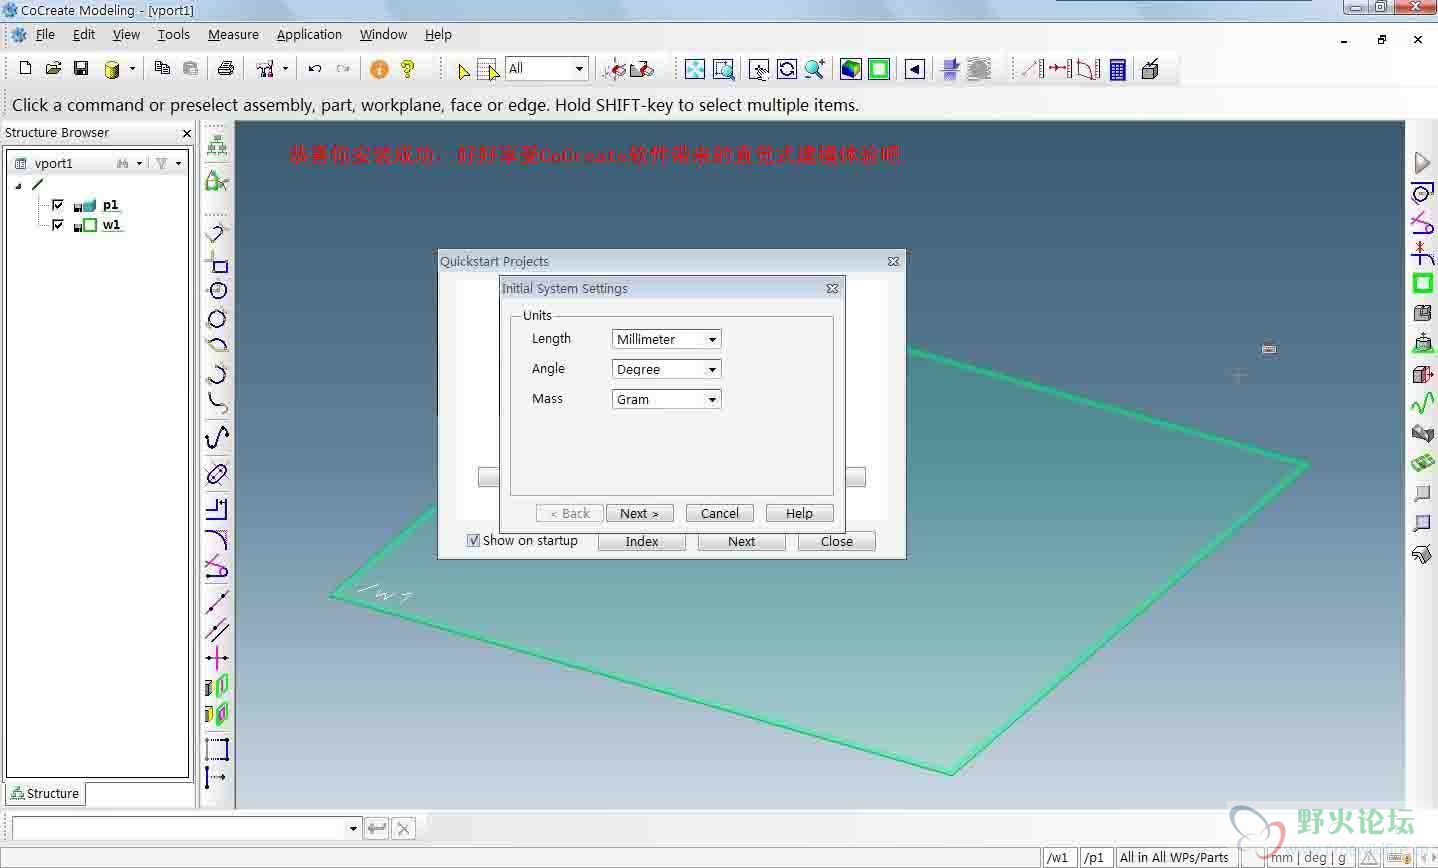Click the green workplane icon on right toolbar

(x=1422, y=284)
